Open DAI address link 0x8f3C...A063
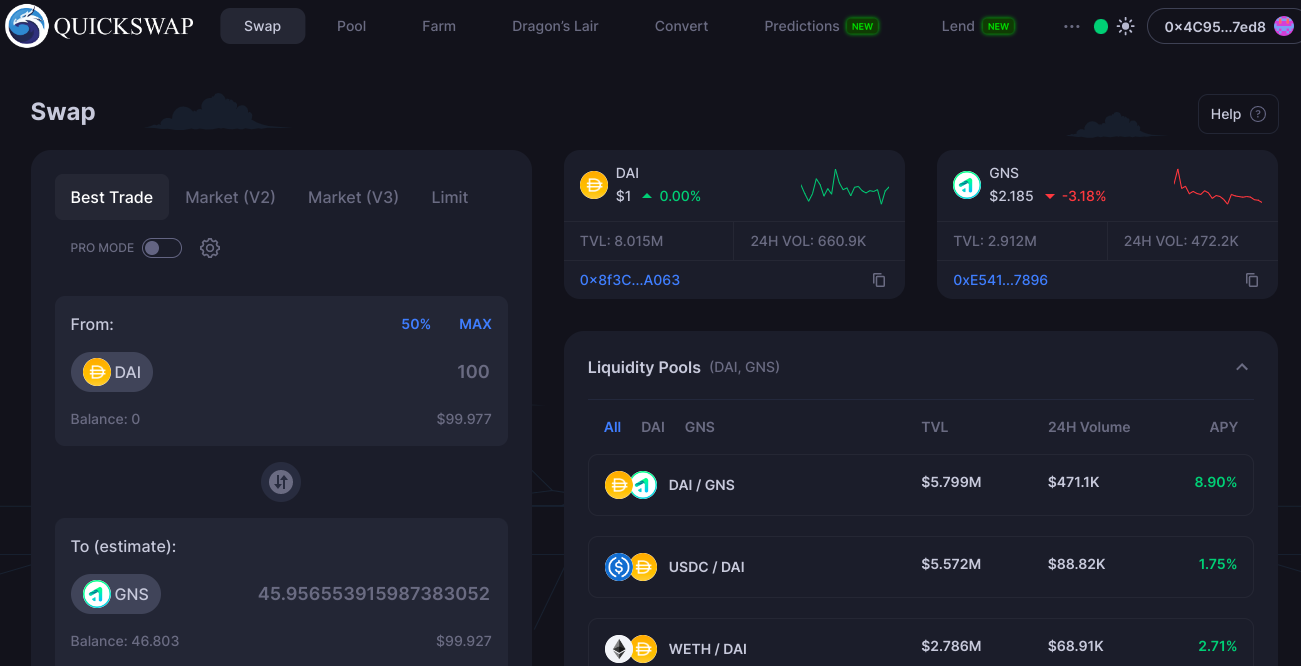 630,280
